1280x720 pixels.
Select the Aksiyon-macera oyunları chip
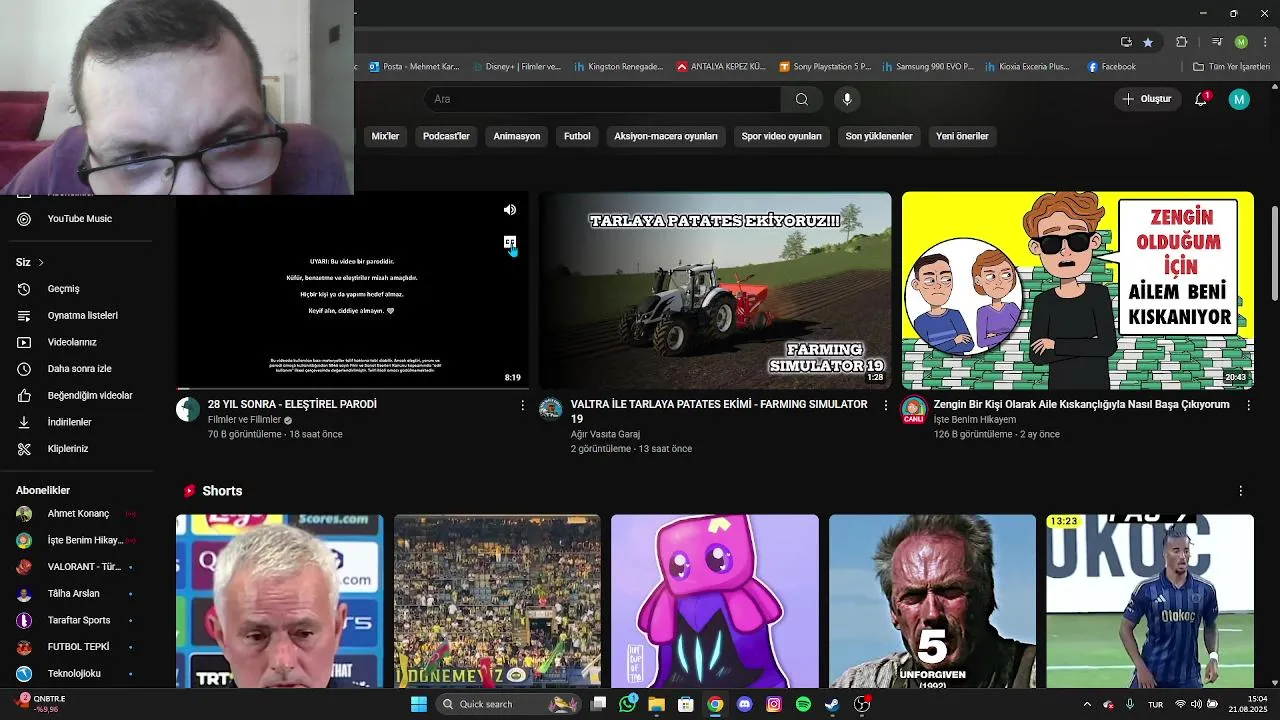[x=666, y=136]
